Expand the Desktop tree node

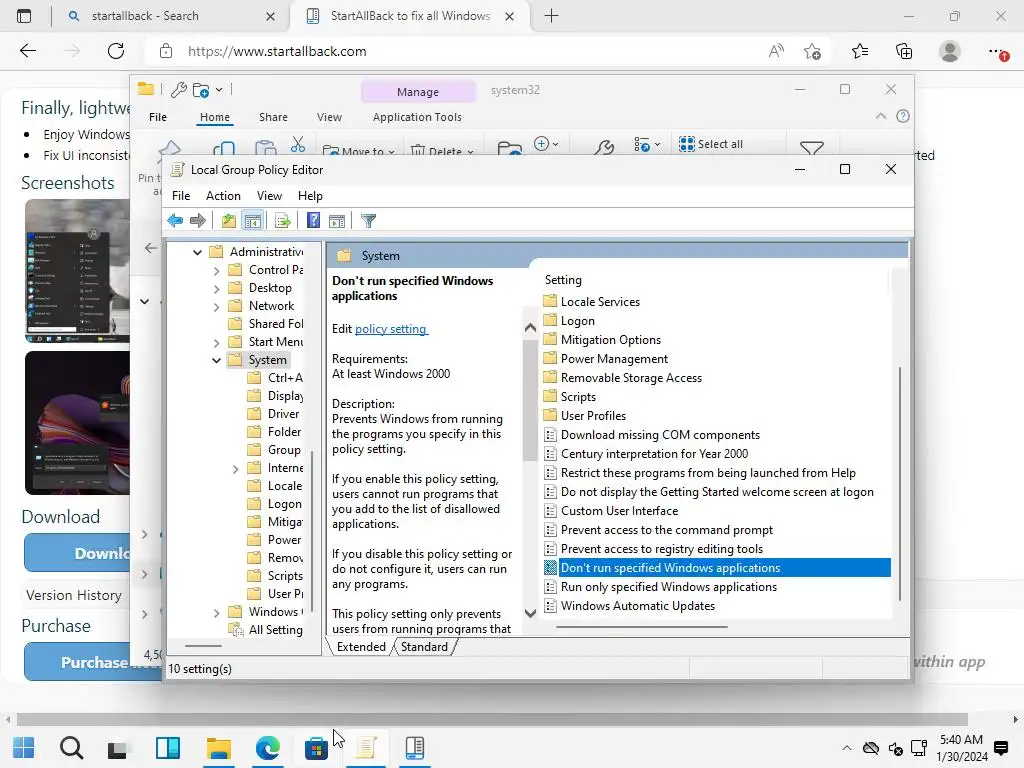[216, 288]
